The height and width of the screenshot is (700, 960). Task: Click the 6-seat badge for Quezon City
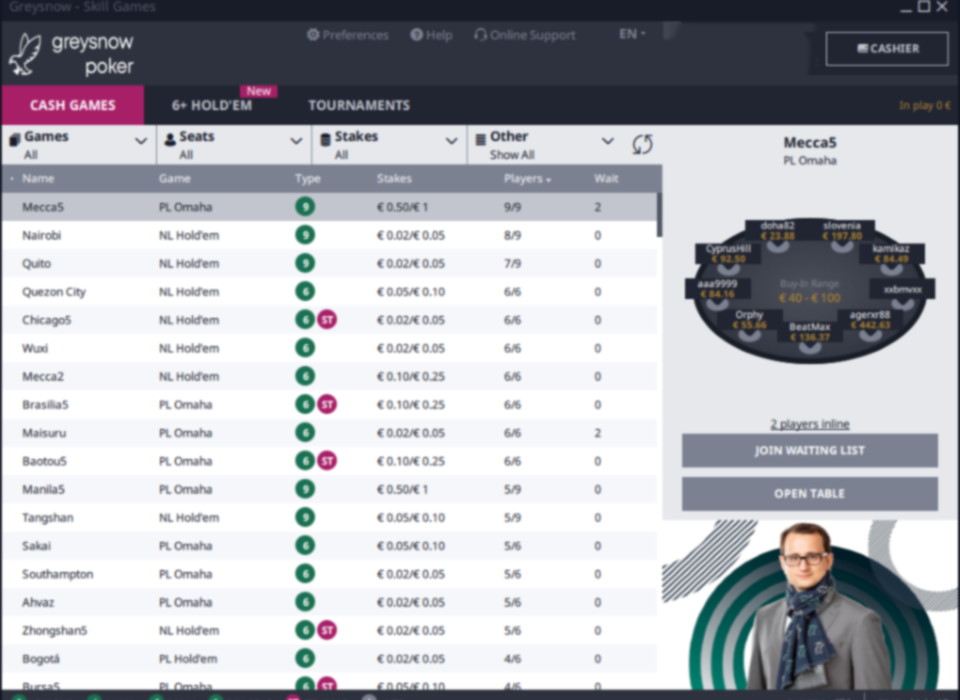tap(305, 292)
